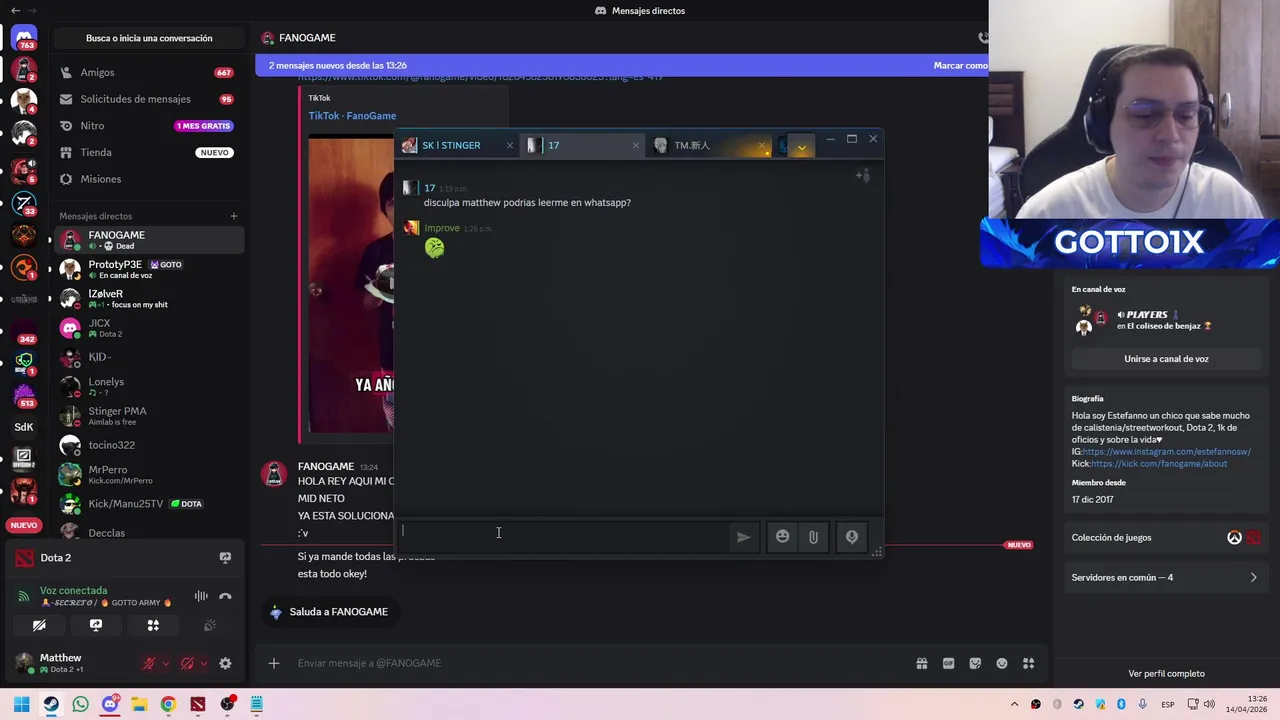
Task: Open the SK I STINGER chat tab
Action: [x=449, y=146]
